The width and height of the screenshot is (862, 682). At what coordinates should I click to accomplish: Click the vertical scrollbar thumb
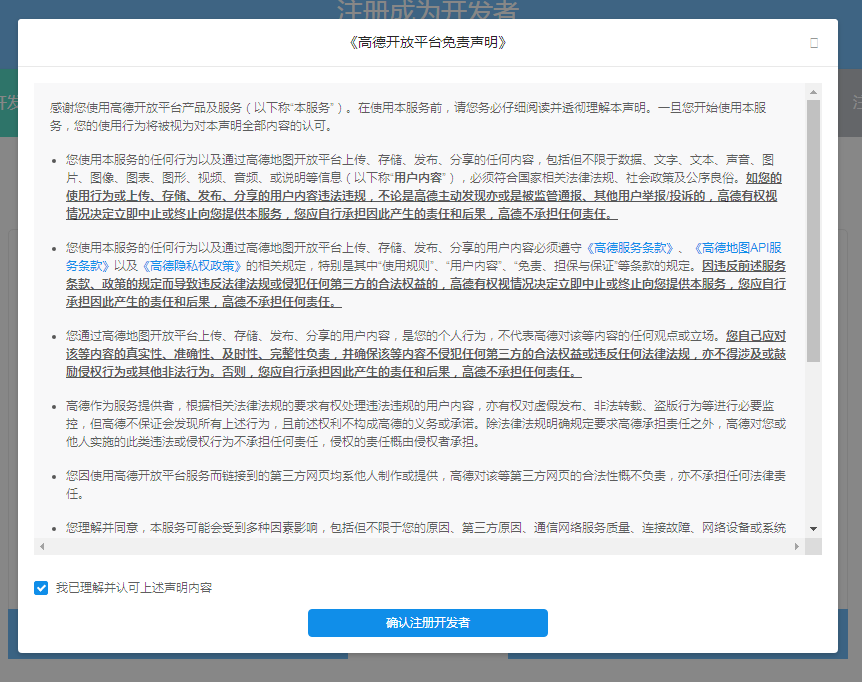click(x=814, y=231)
